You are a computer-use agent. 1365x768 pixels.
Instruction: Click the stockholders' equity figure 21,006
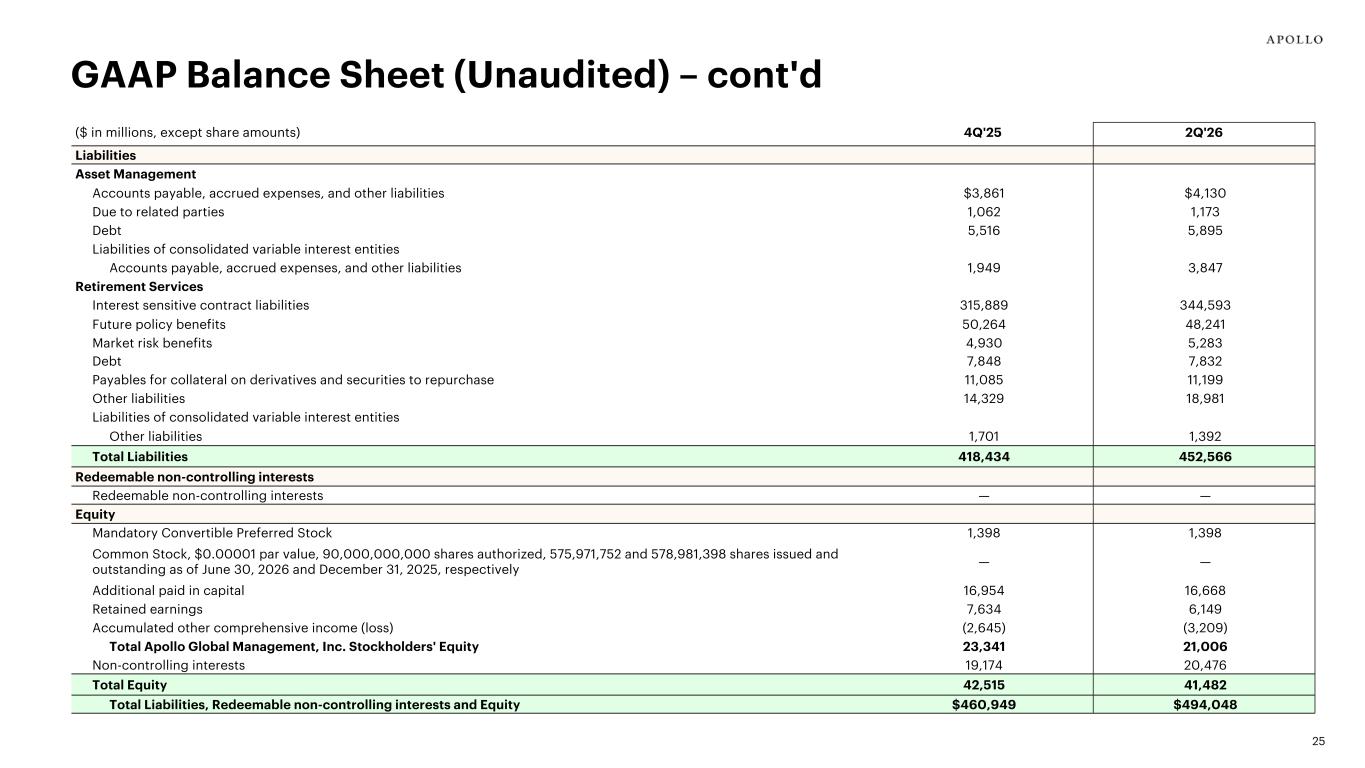point(1204,647)
